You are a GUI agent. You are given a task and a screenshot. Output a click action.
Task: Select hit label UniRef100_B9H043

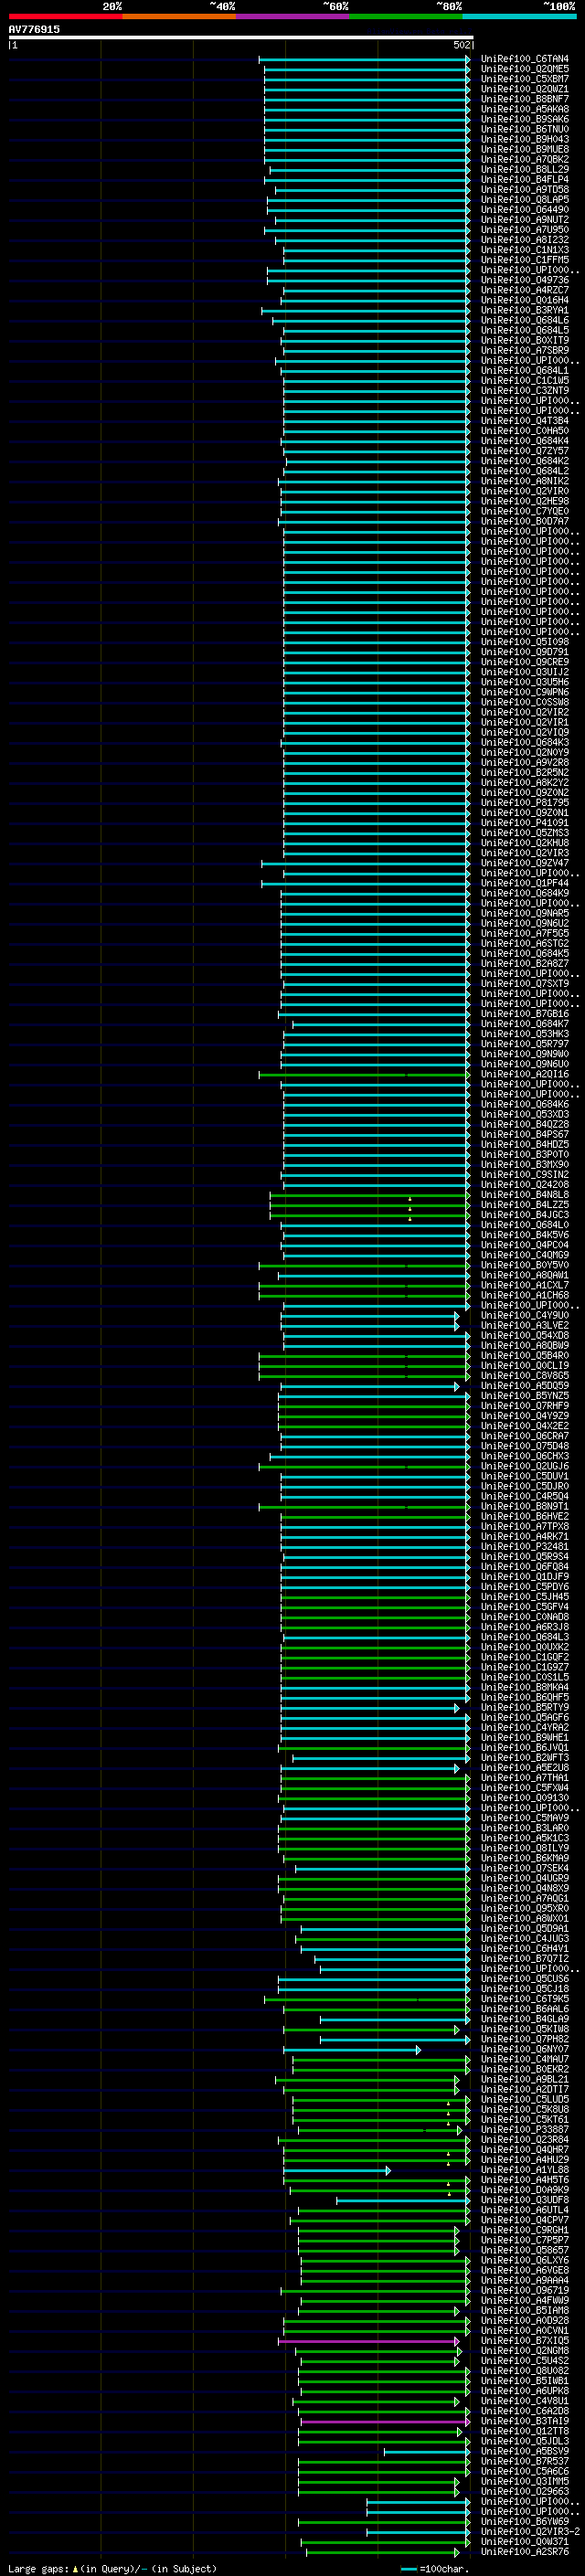tap(524, 139)
